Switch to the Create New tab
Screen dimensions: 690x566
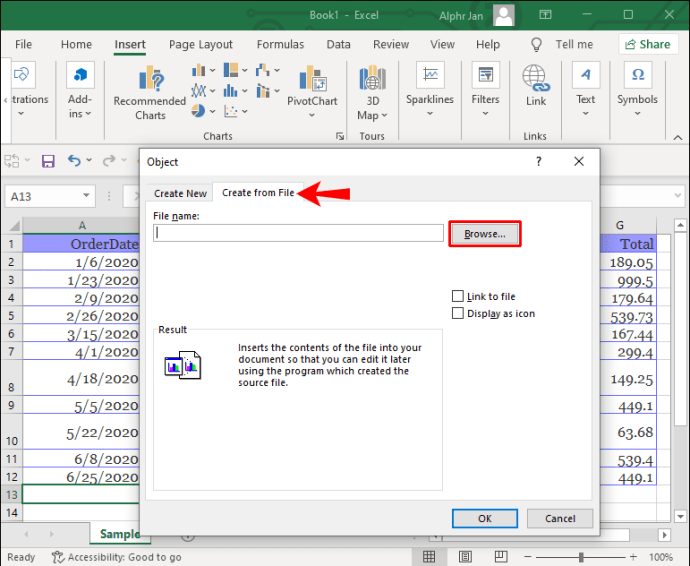coord(180,193)
